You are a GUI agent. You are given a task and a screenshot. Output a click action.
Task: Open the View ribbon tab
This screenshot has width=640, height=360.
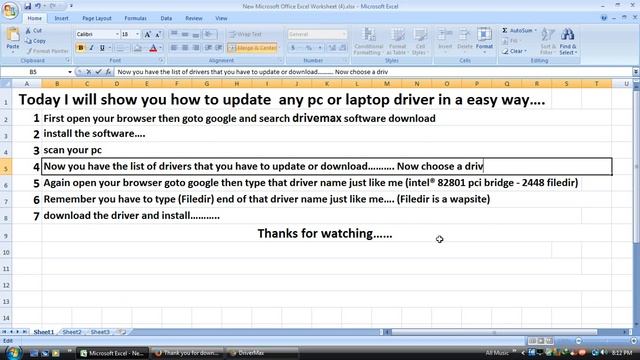click(221, 18)
